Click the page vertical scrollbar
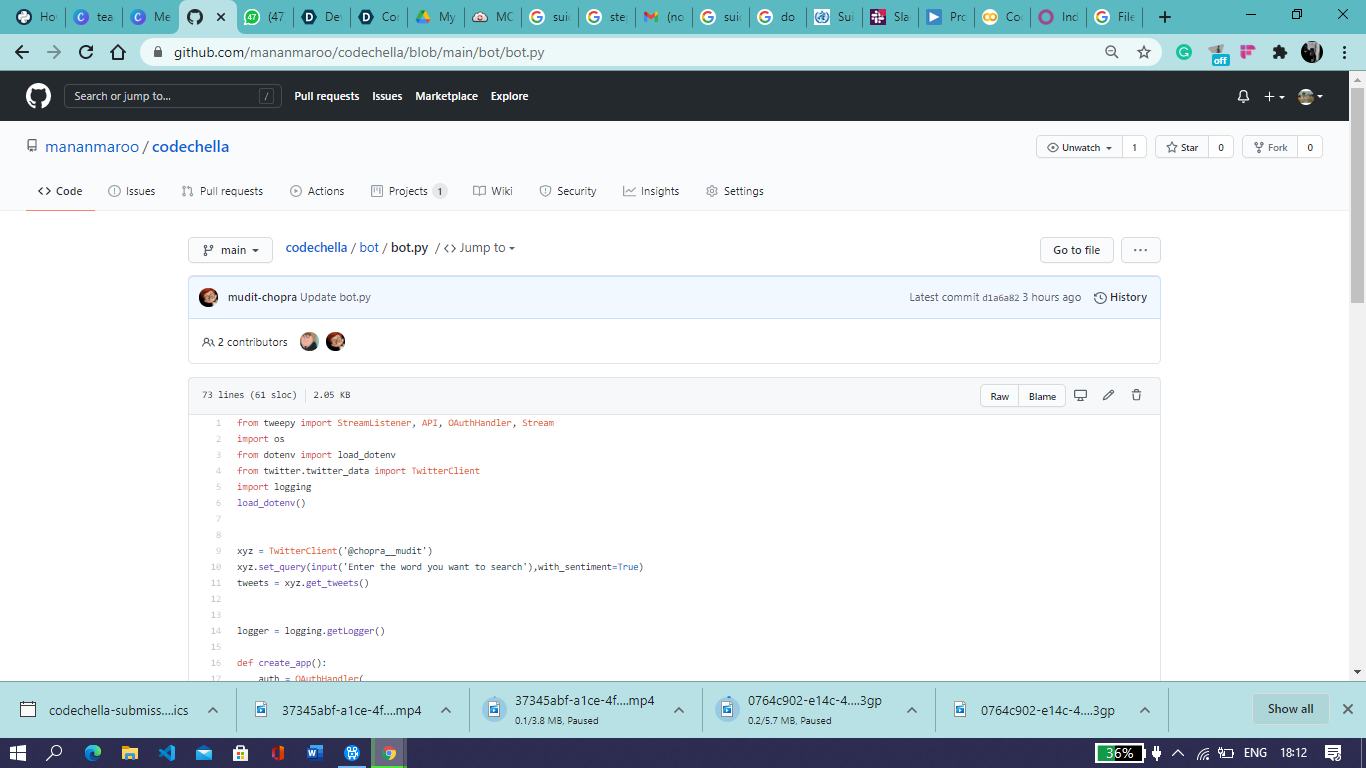This screenshot has height=768, width=1366. pyautogui.click(x=1357, y=195)
